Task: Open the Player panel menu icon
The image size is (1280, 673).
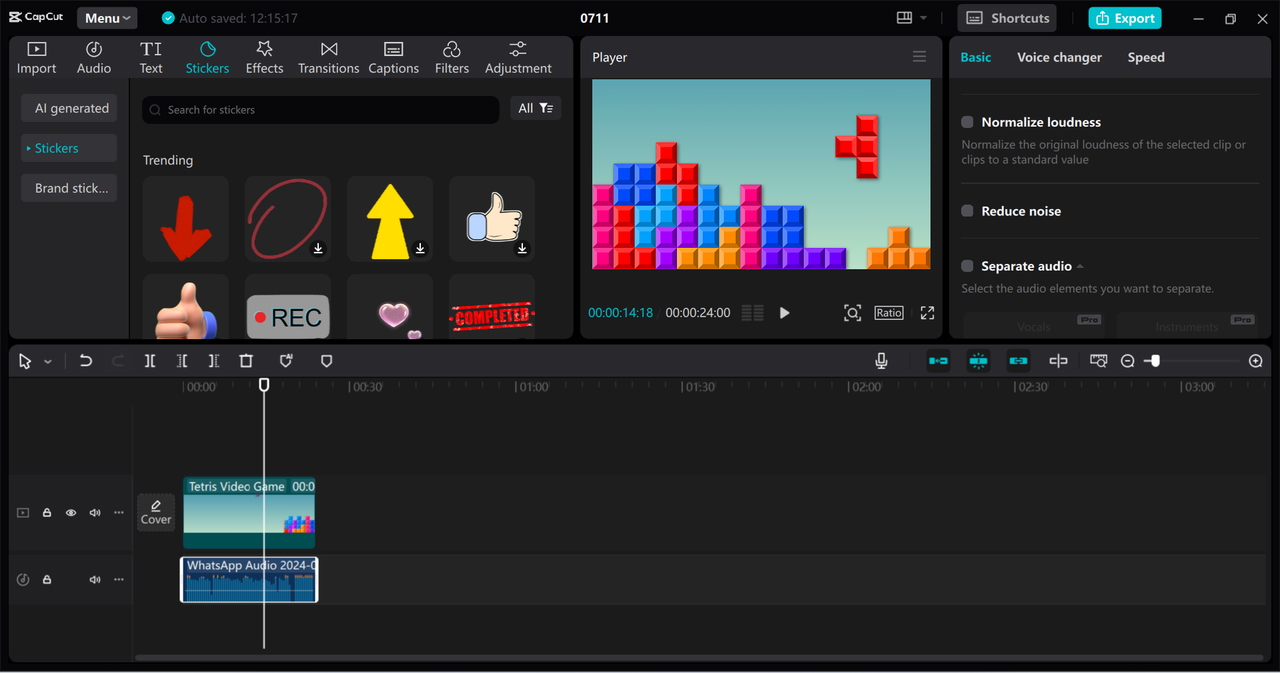Action: click(x=919, y=57)
